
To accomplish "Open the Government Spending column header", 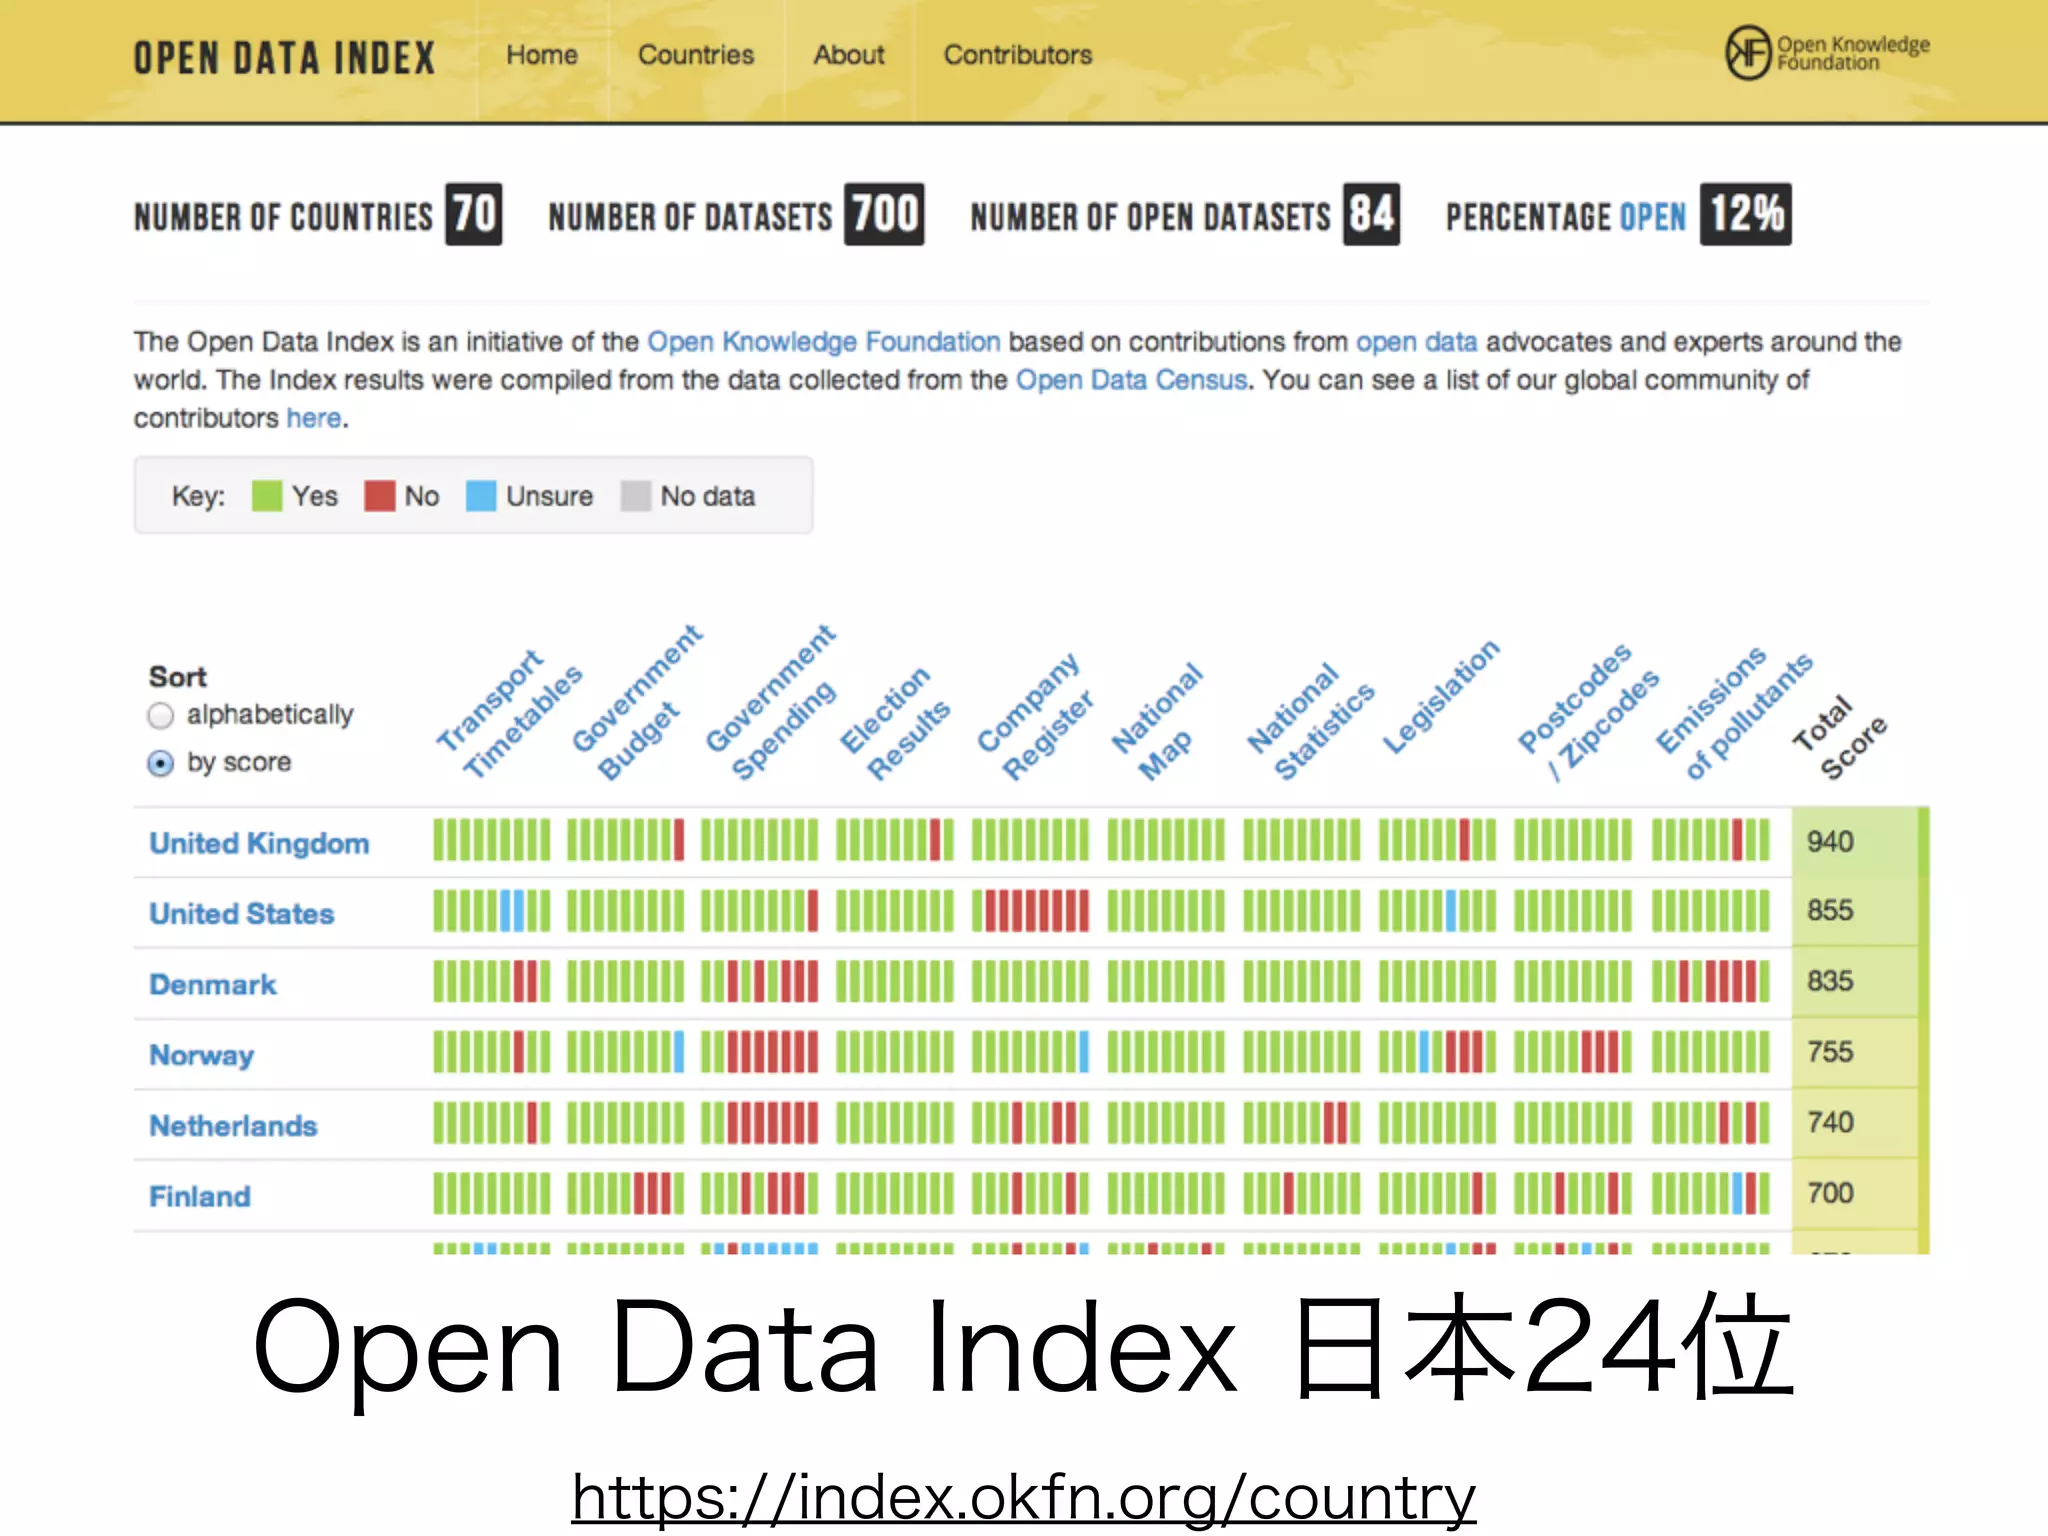I will (x=770, y=702).
